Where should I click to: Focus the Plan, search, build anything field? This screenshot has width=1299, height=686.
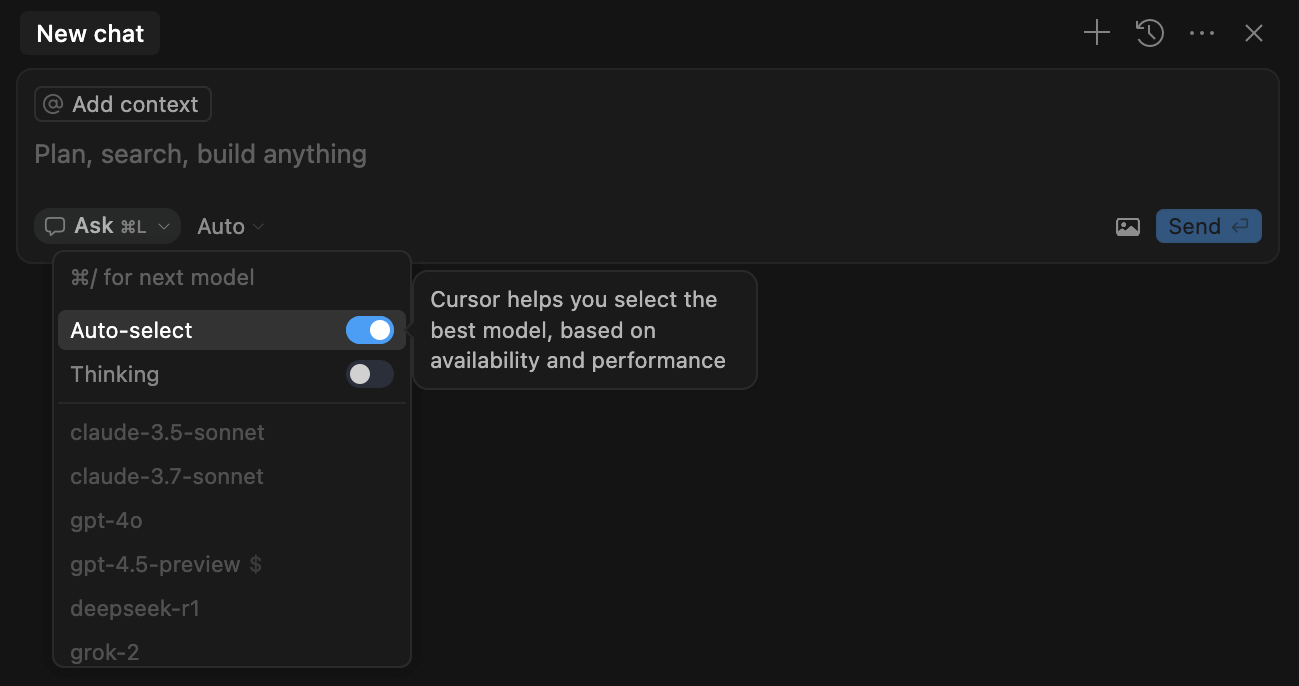(x=648, y=154)
